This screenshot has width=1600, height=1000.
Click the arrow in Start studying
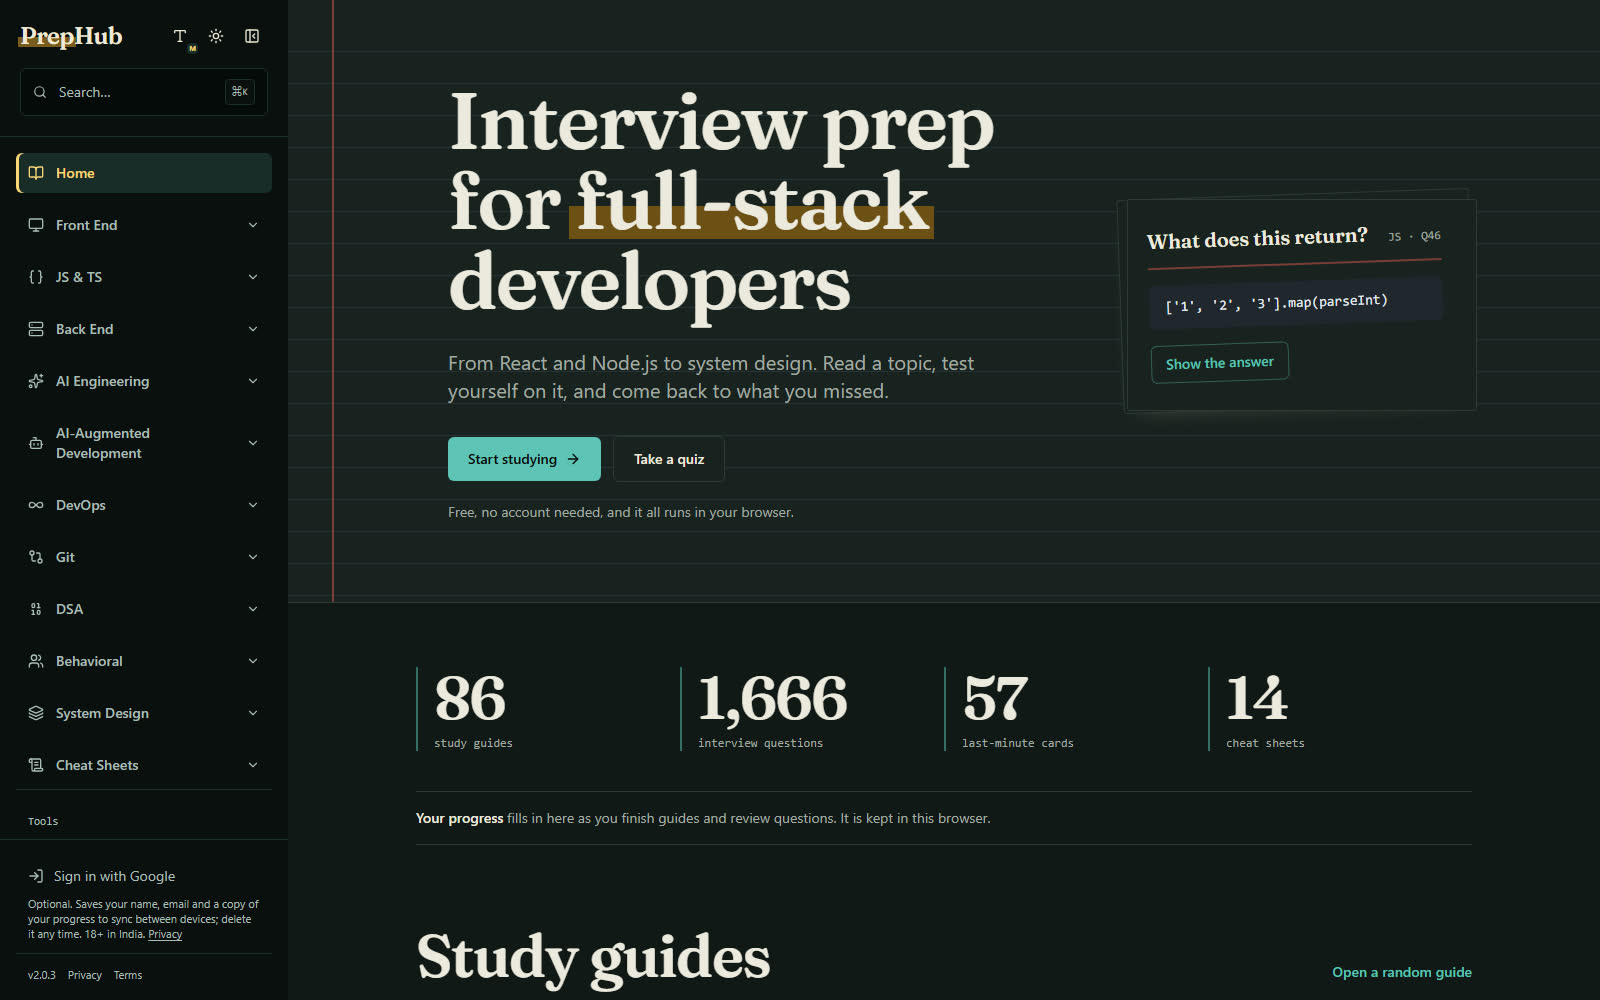573,459
